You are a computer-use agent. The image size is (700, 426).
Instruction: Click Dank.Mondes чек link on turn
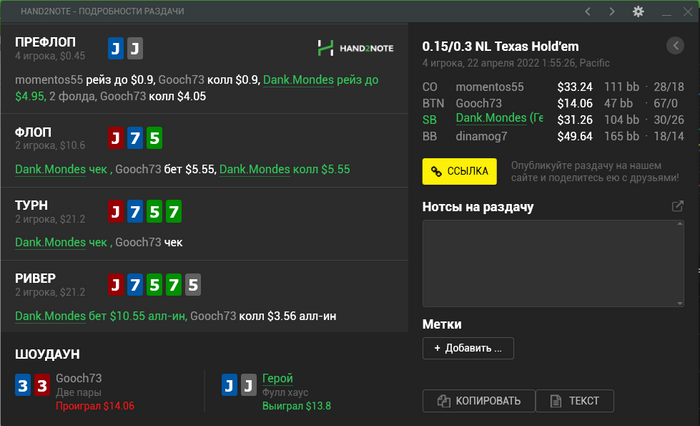click(x=61, y=242)
